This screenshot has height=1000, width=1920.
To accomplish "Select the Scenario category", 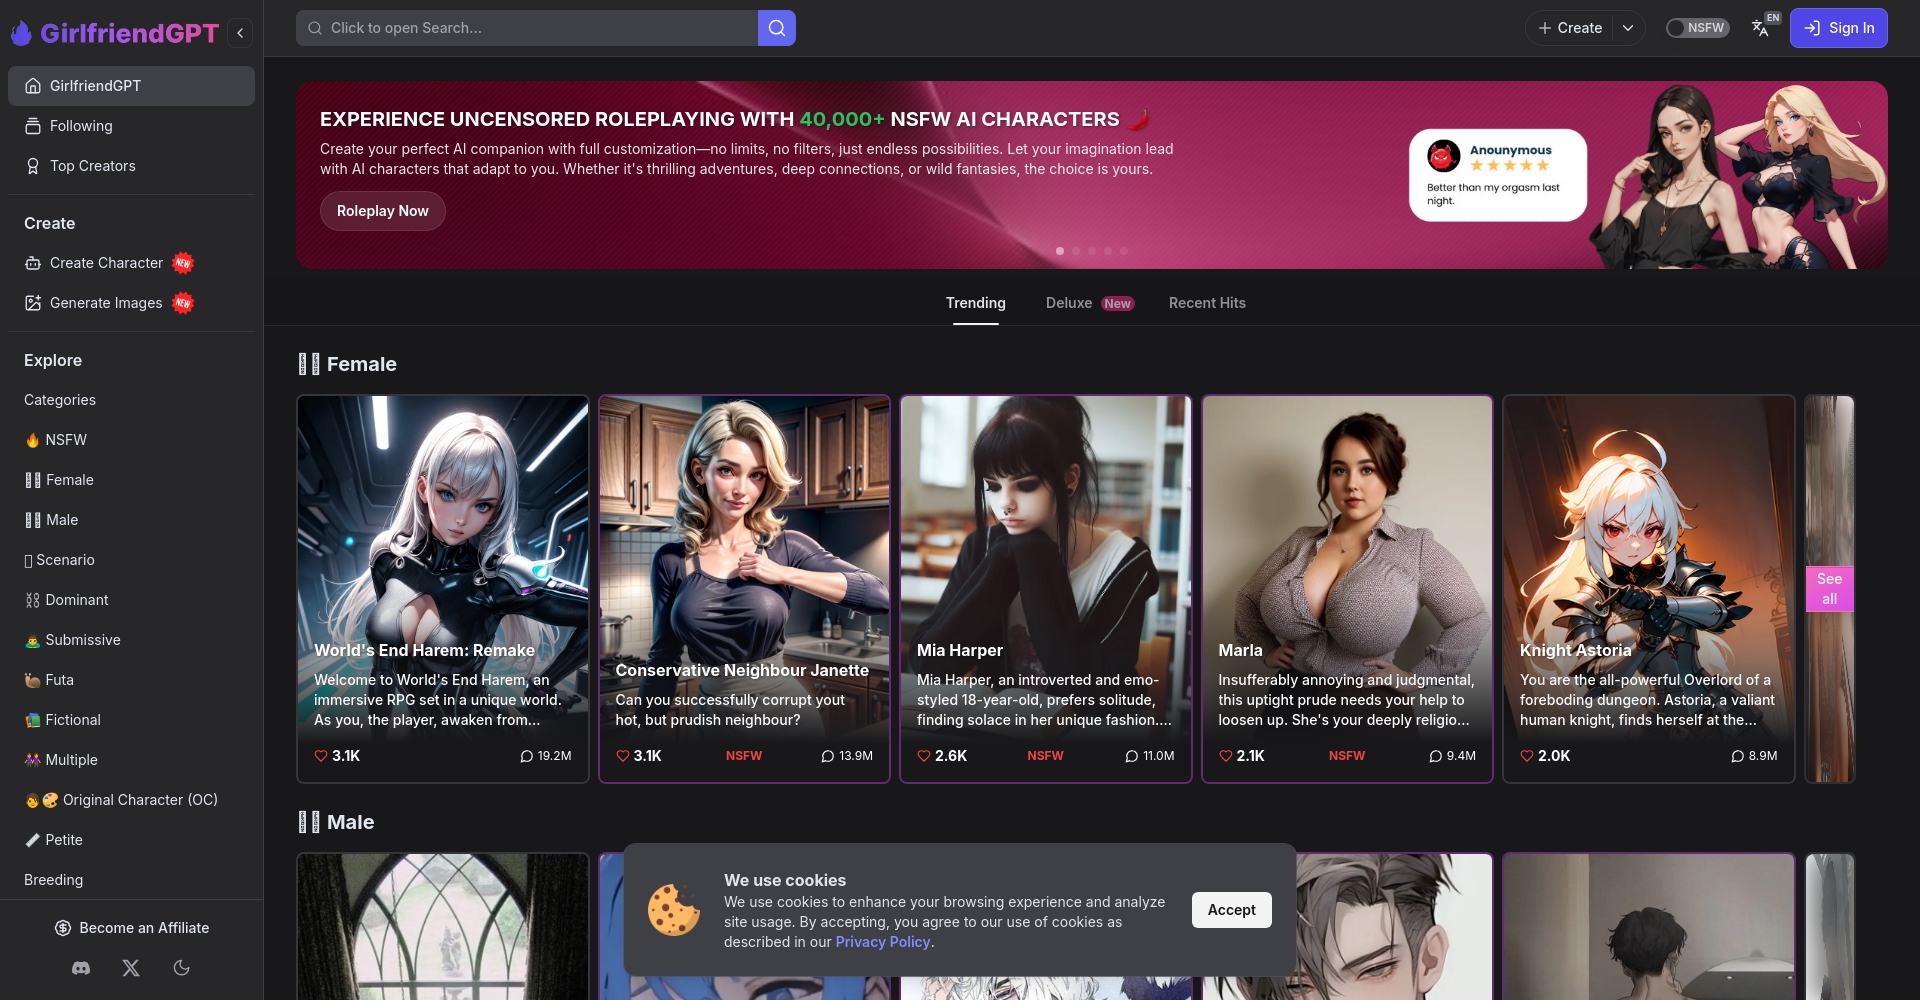I will (x=131, y=560).
